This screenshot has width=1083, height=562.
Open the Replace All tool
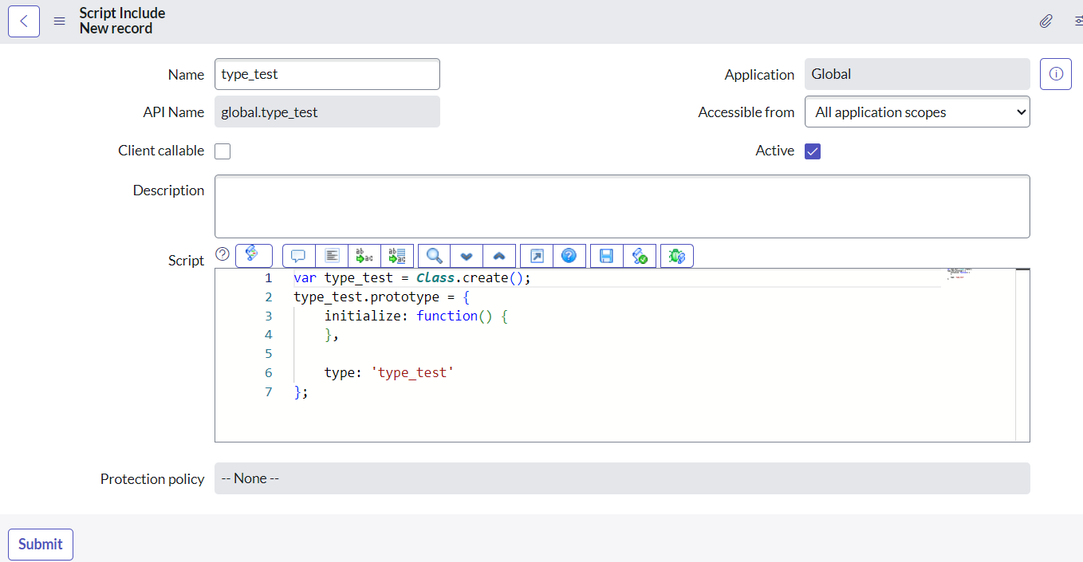[397, 256]
